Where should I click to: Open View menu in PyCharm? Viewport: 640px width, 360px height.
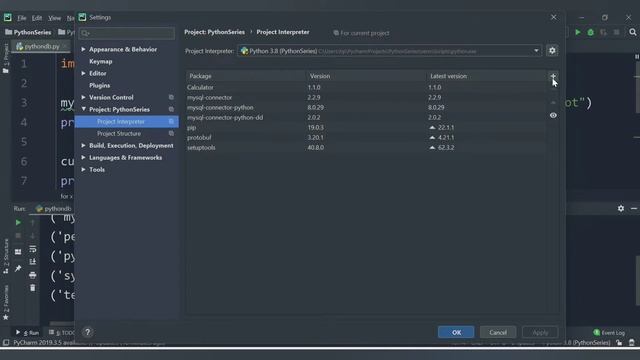[54, 18]
